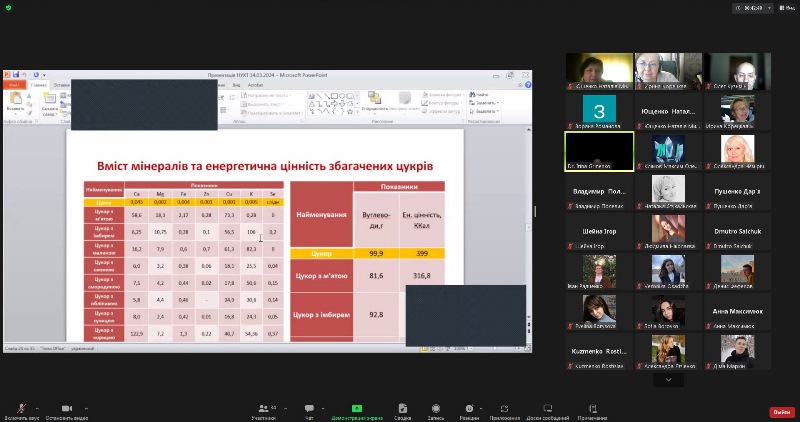The height and width of the screenshot is (422, 800).
Task: Click the Summary icon in Zoom toolbar
Action: click(403, 408)
